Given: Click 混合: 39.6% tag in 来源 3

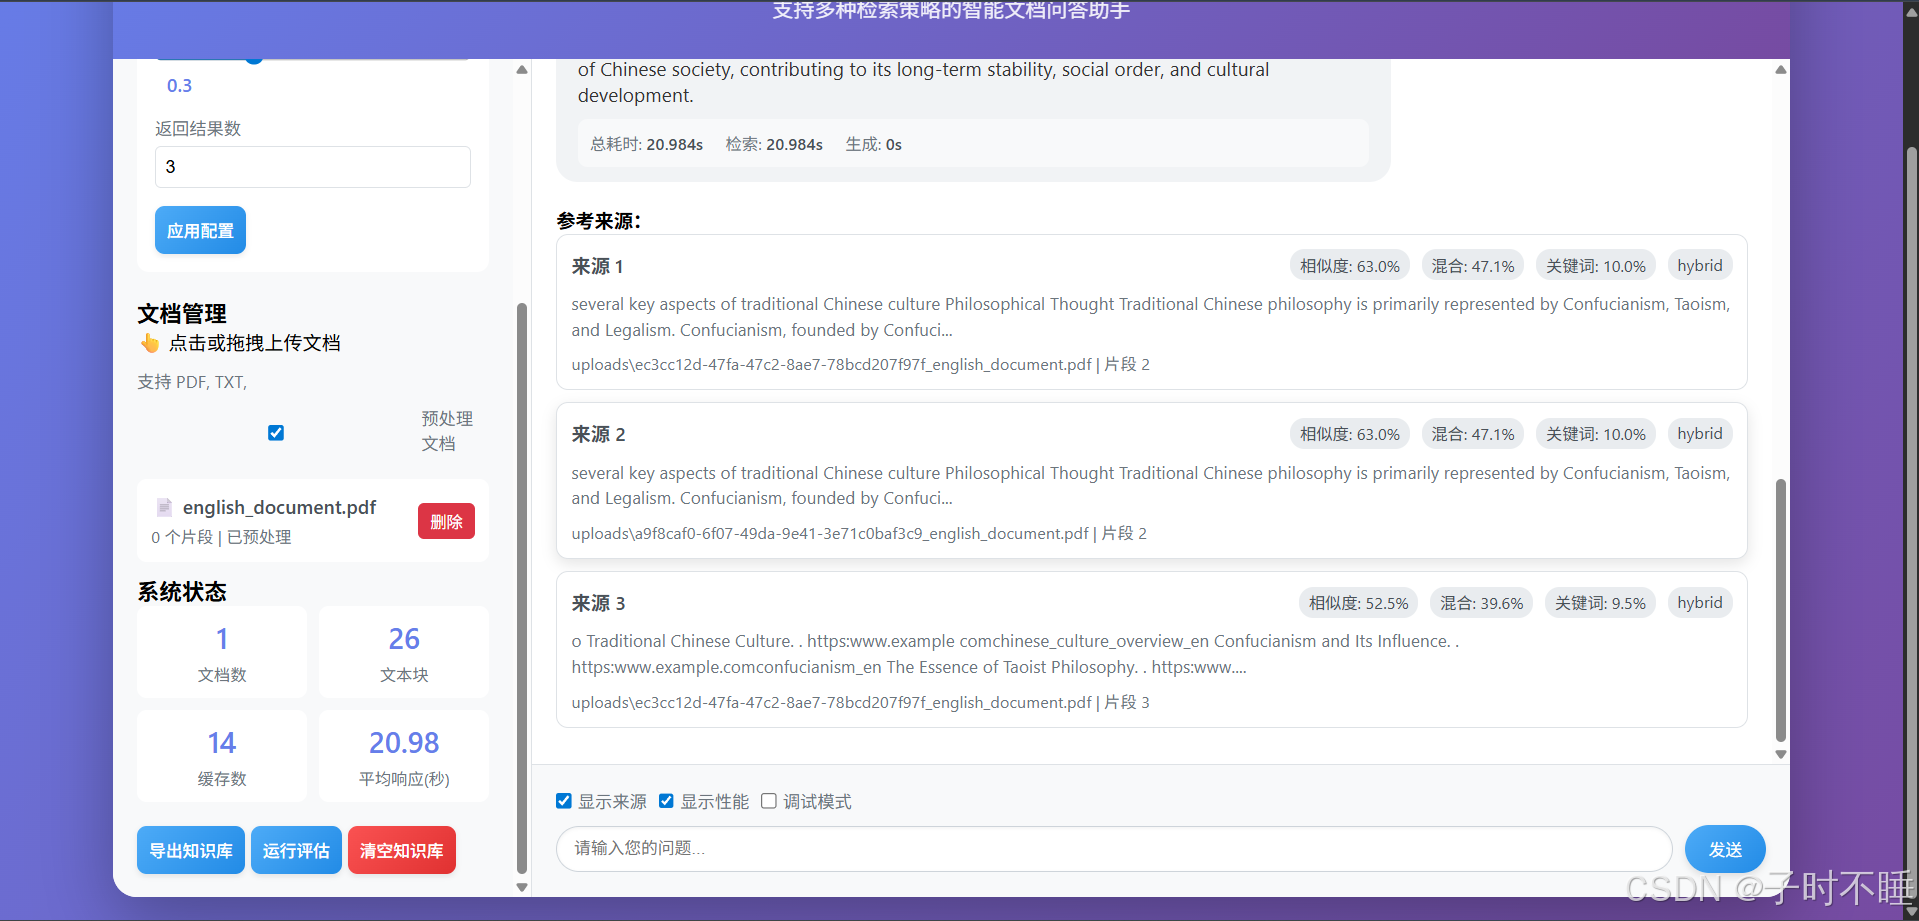Looking at the screenshot, I should [1481, 603].
